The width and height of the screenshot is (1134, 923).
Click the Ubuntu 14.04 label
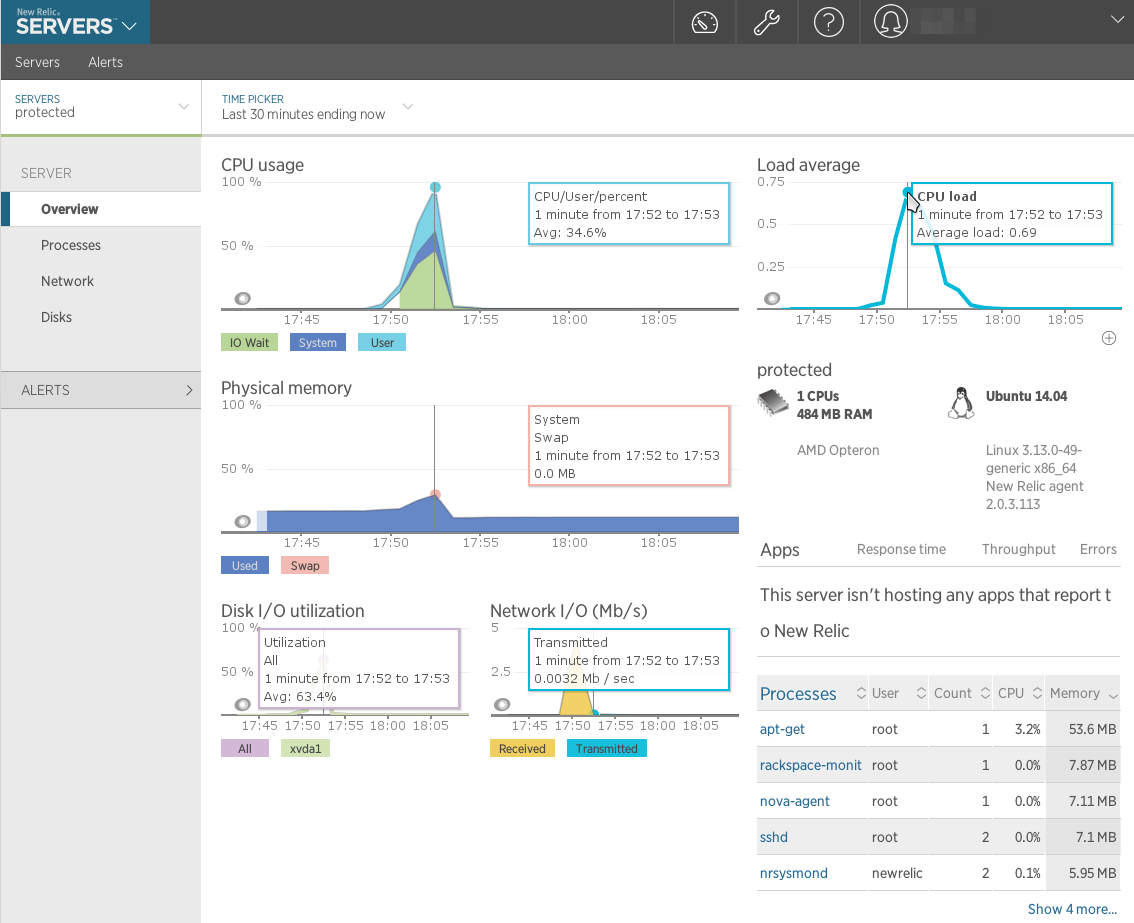pos(1026,396)
